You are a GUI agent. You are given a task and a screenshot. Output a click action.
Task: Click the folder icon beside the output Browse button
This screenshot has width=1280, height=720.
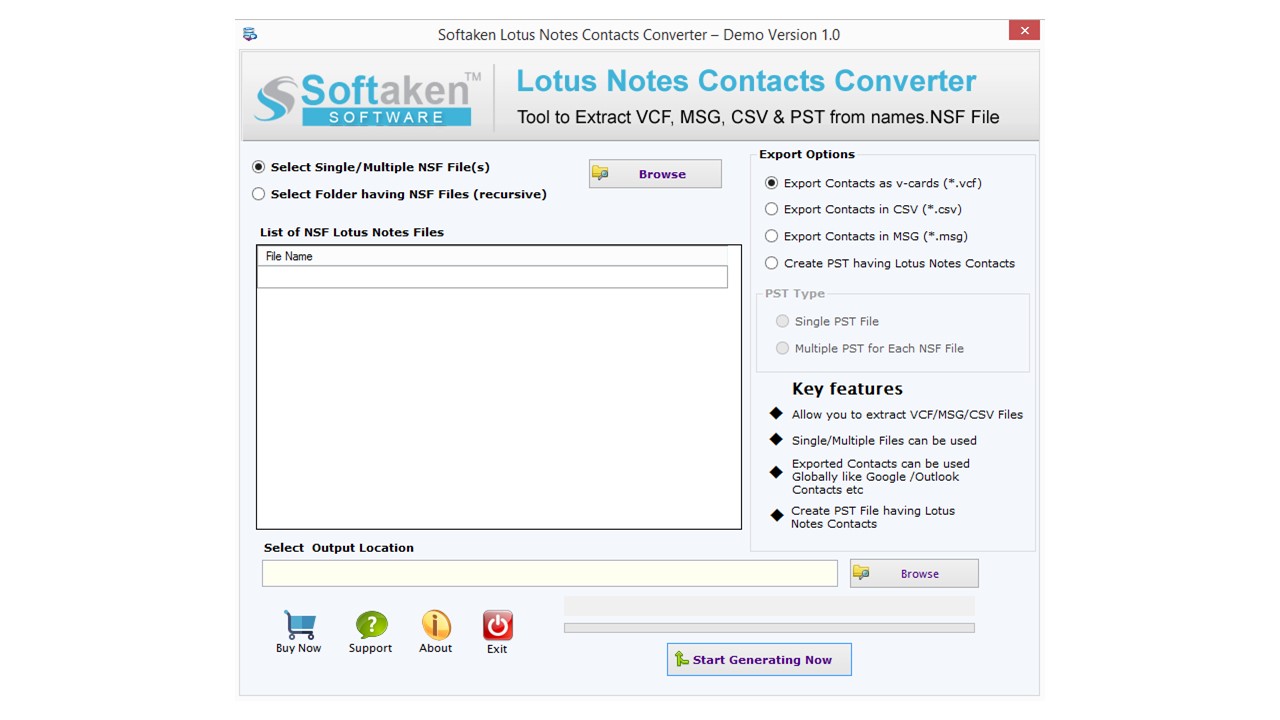pos(862,572)
